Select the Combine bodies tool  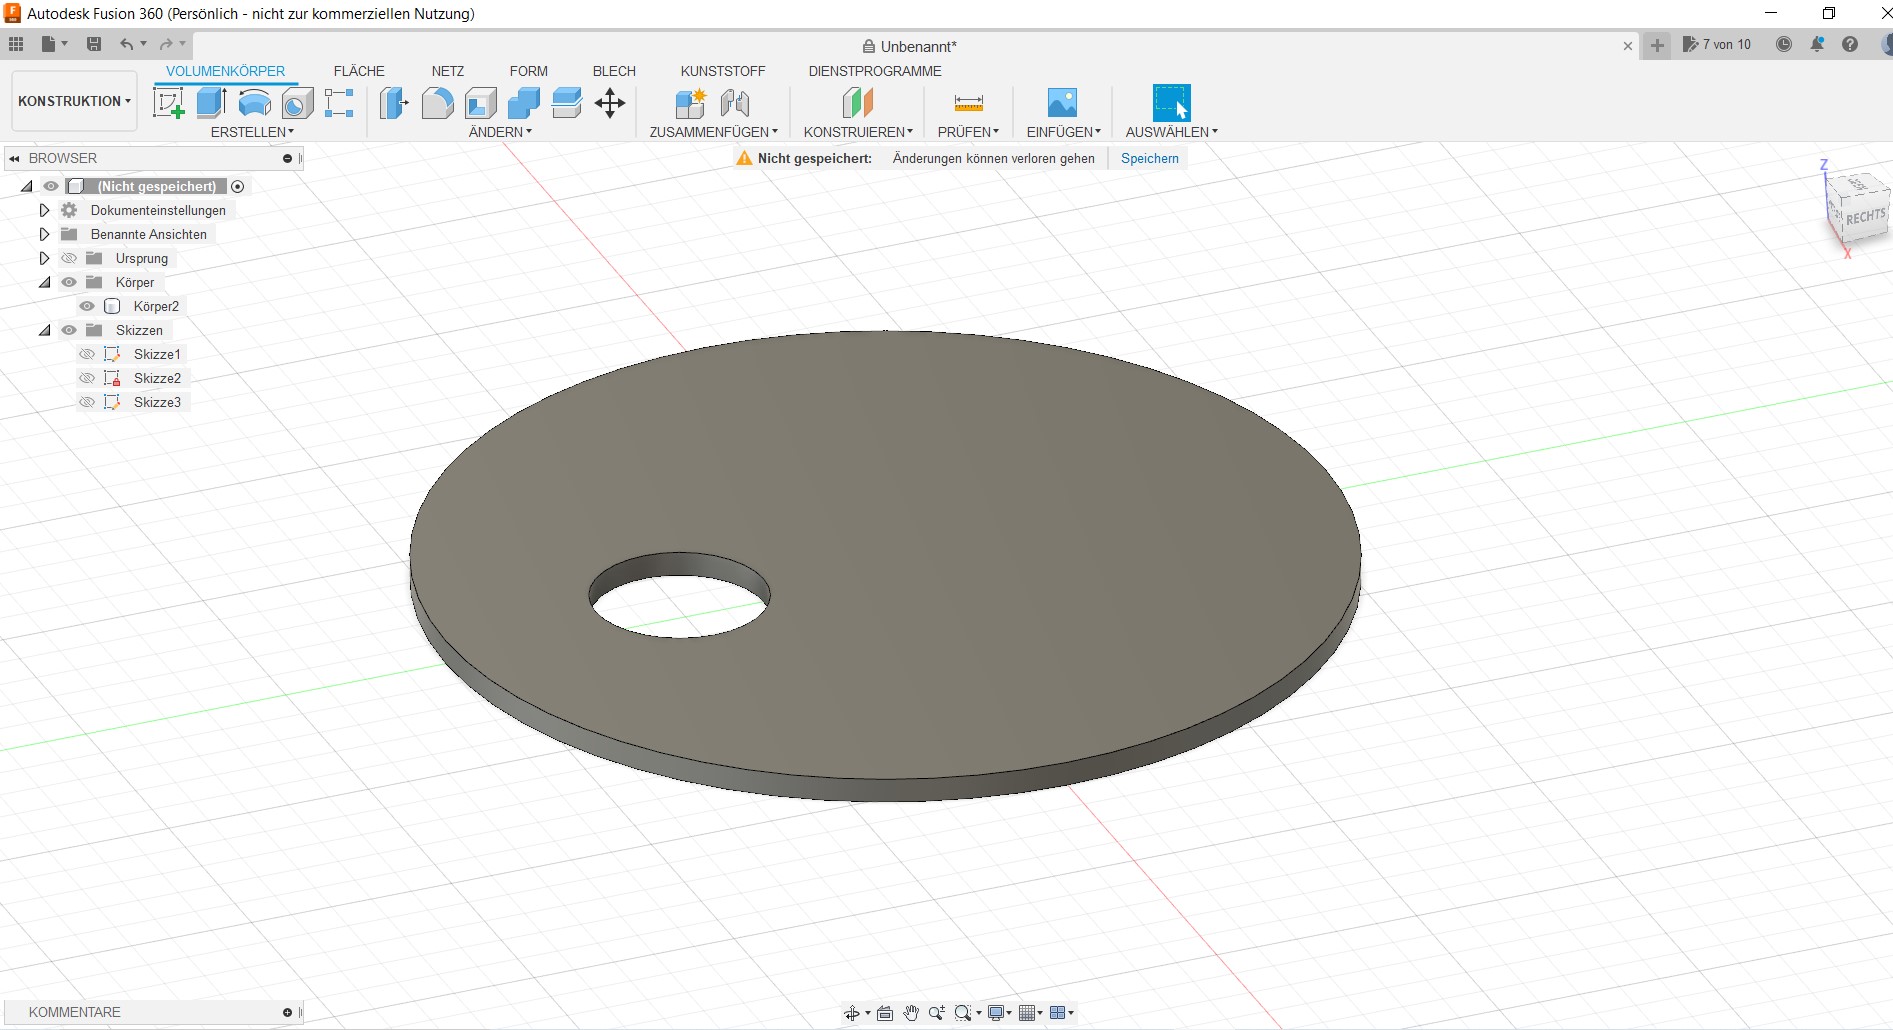tap(524, 103)
